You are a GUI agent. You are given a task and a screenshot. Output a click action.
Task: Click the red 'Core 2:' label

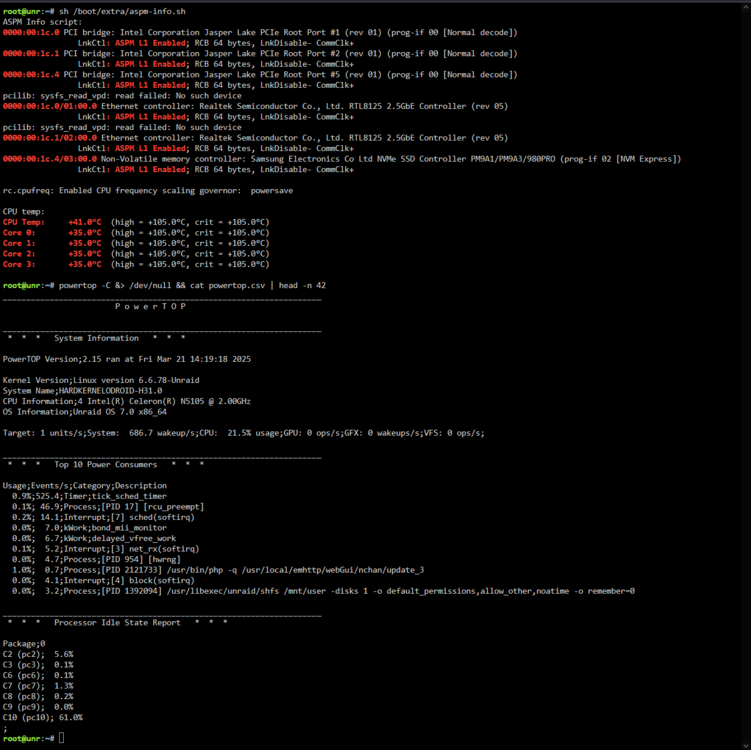19,253
